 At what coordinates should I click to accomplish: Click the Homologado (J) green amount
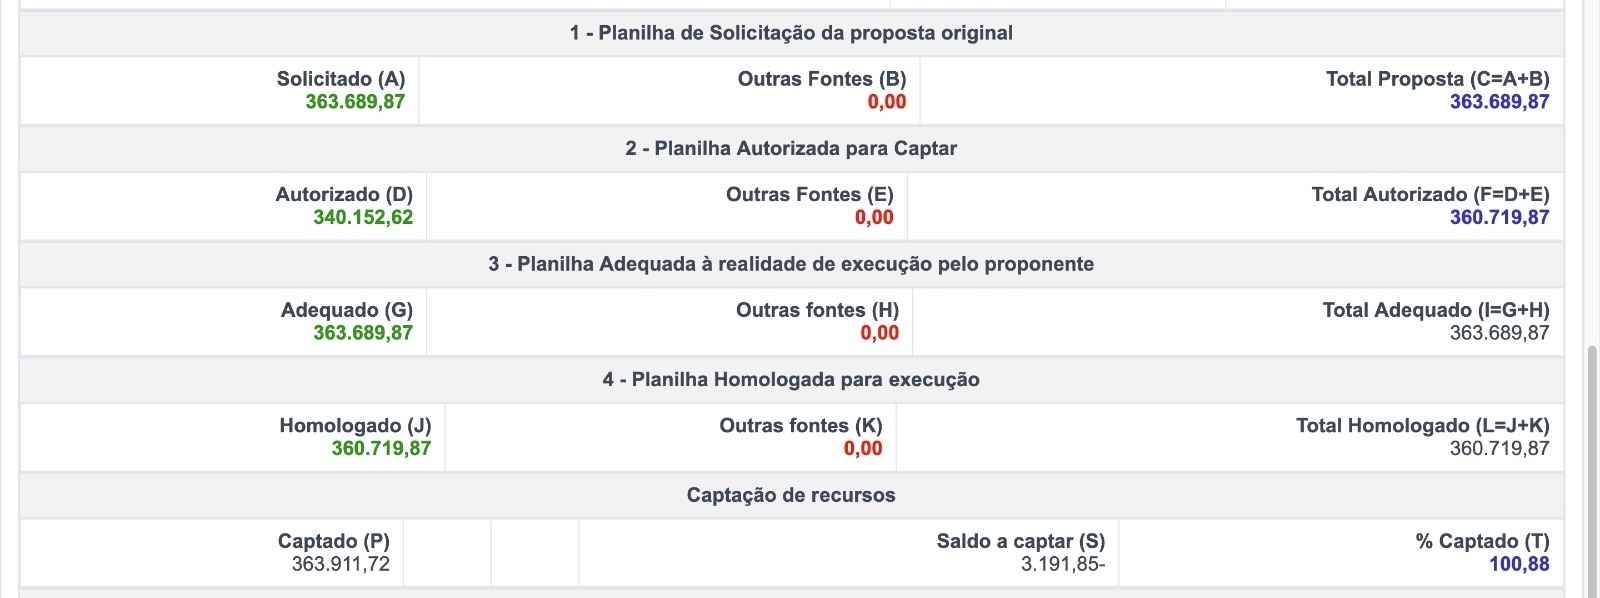[x=381, y=449]
